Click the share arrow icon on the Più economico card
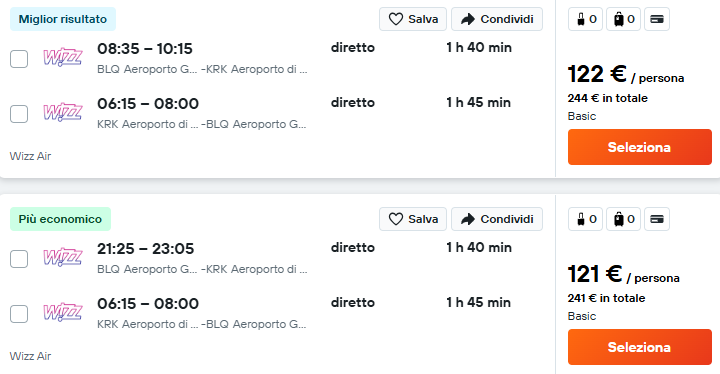 click(467, 219)
